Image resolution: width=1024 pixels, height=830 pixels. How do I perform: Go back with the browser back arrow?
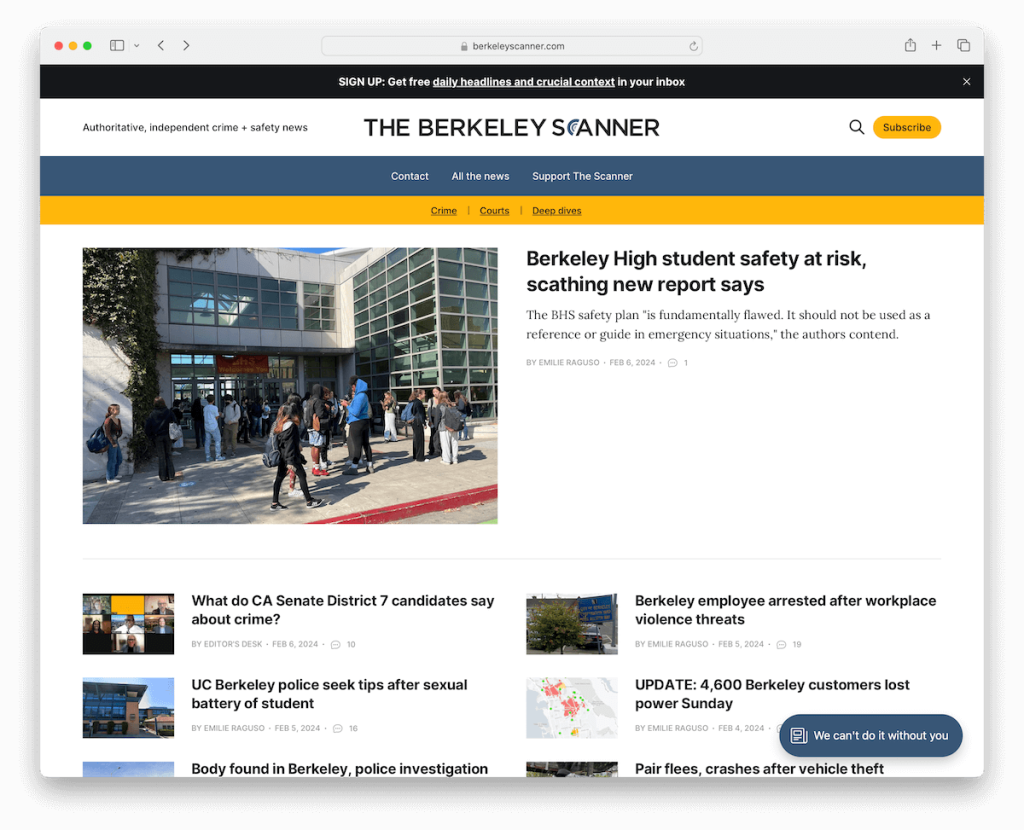161,46
